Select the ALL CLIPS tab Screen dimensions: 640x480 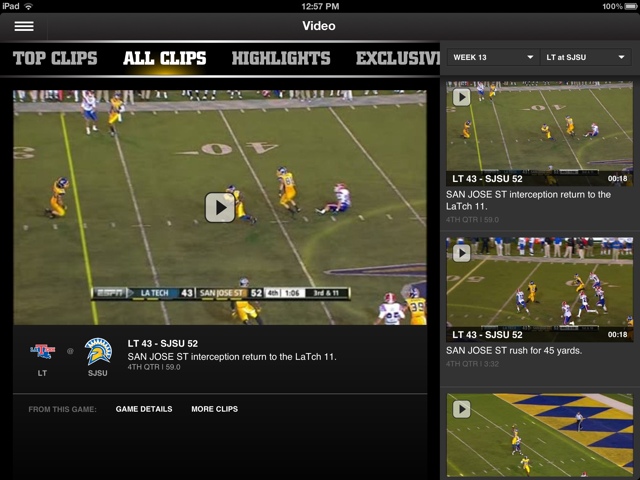pos(164,58)
